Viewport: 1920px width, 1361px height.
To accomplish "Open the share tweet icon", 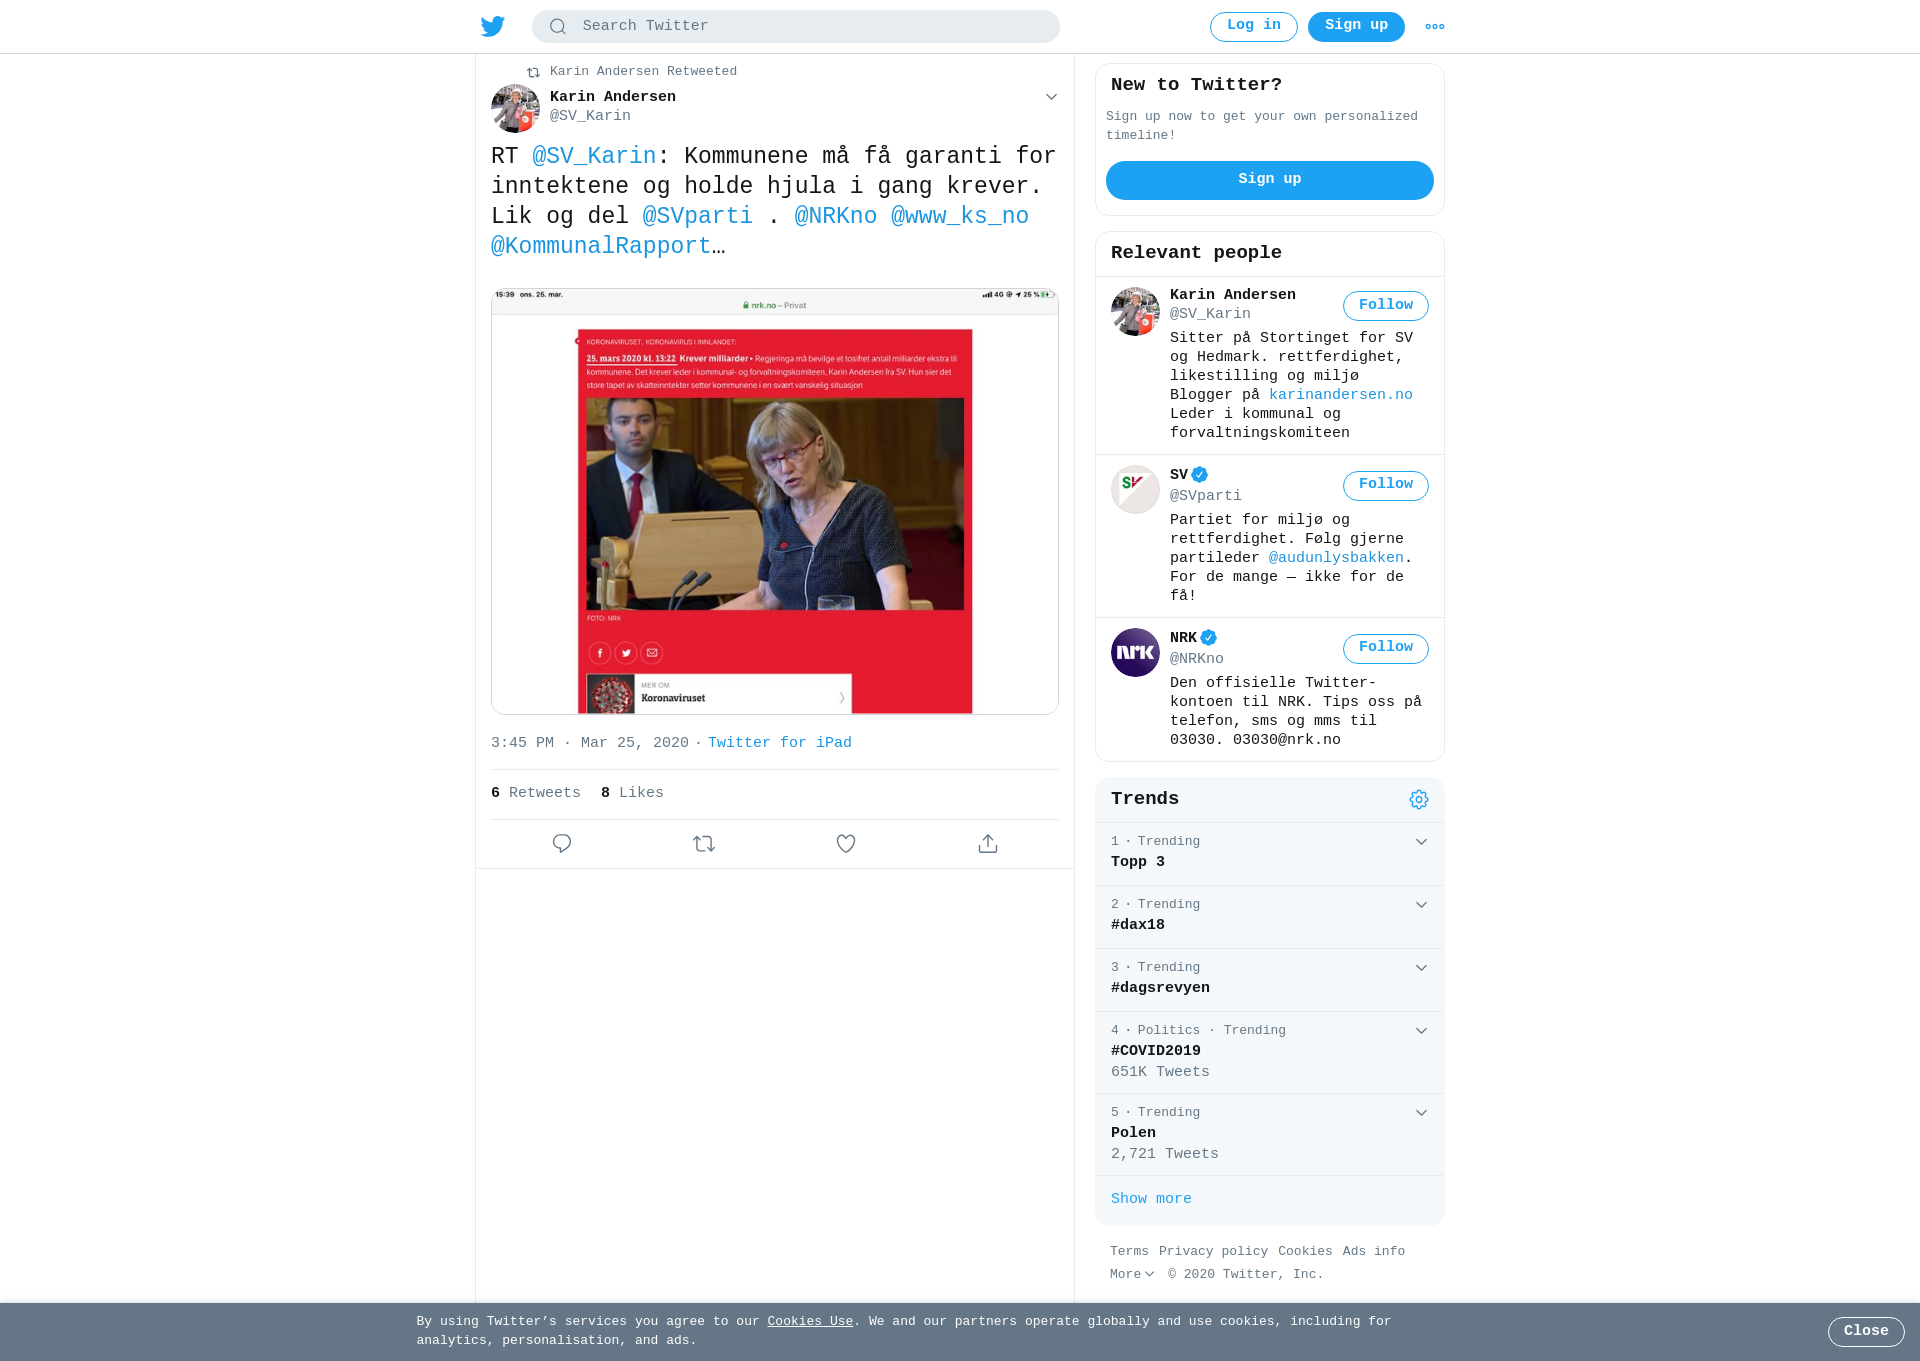I will pos(988,844).
